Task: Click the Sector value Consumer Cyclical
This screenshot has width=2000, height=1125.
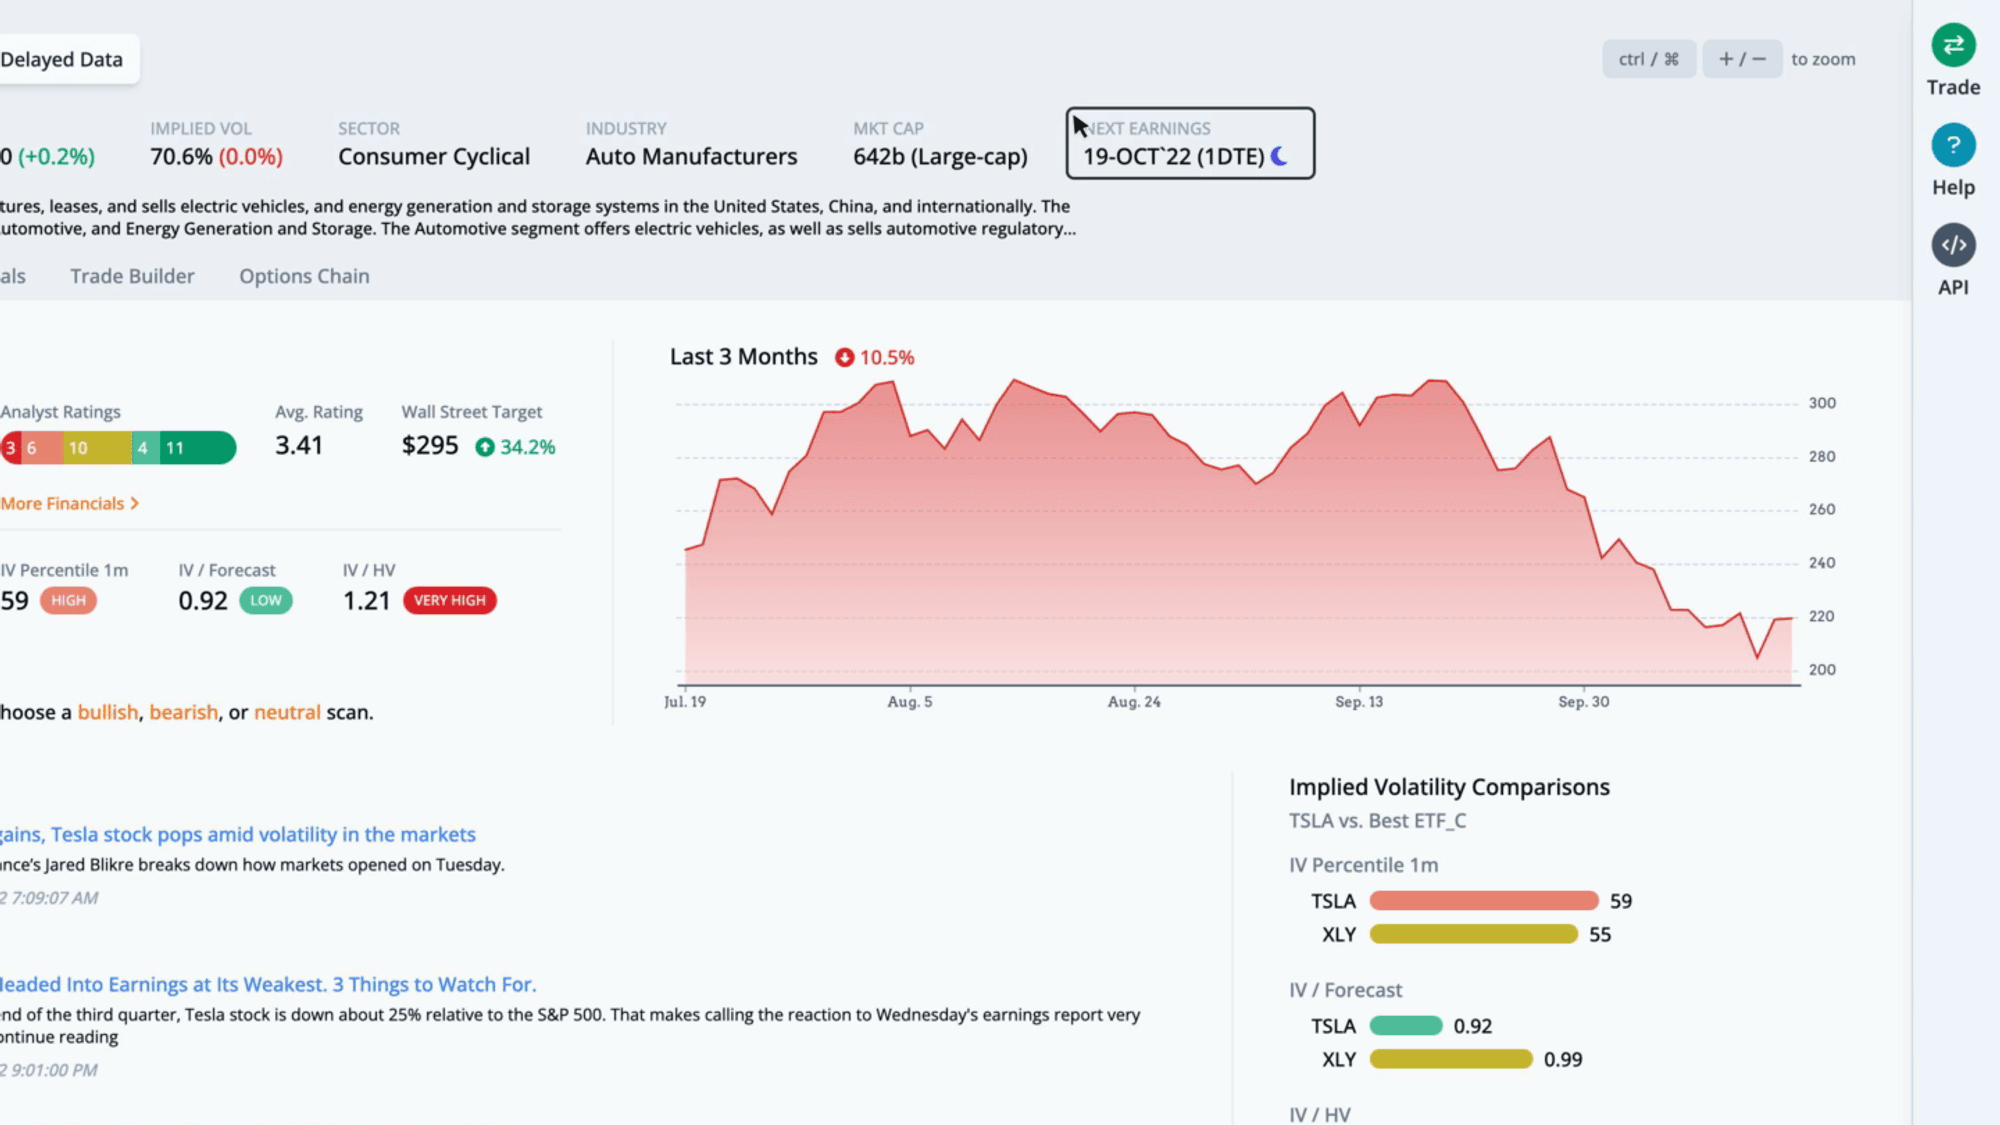Action: (434, 157)
